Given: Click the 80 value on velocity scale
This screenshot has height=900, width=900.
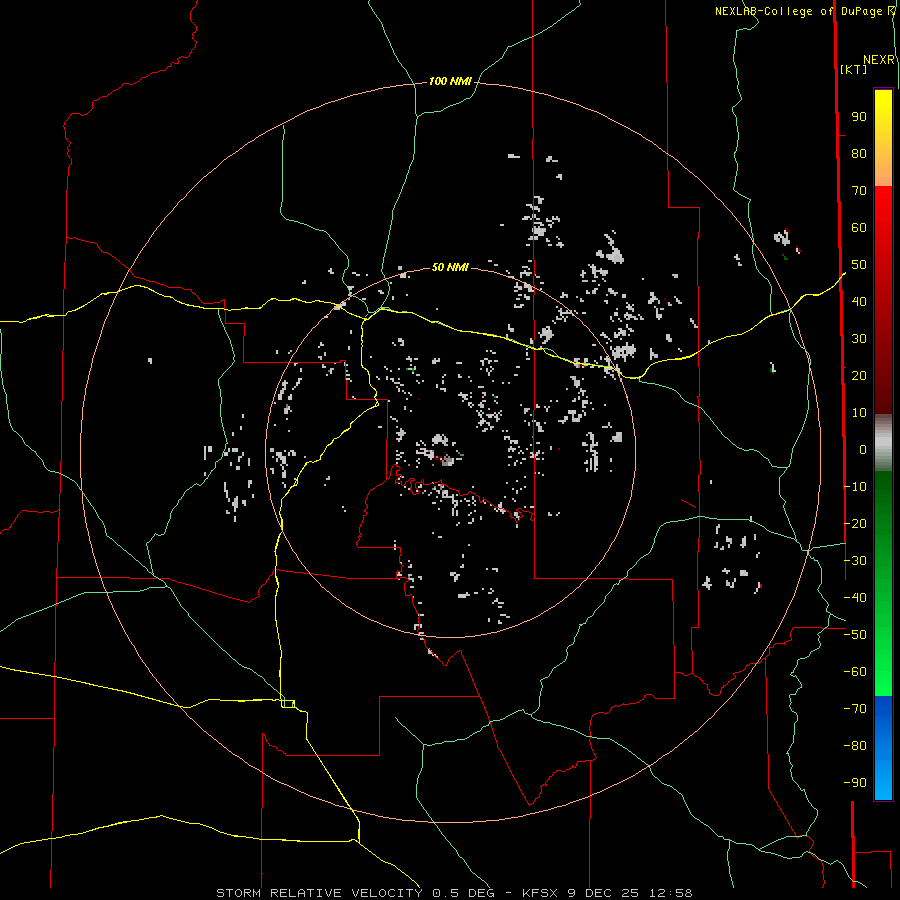Looking at the screenshot, I should tap(859, 154).
